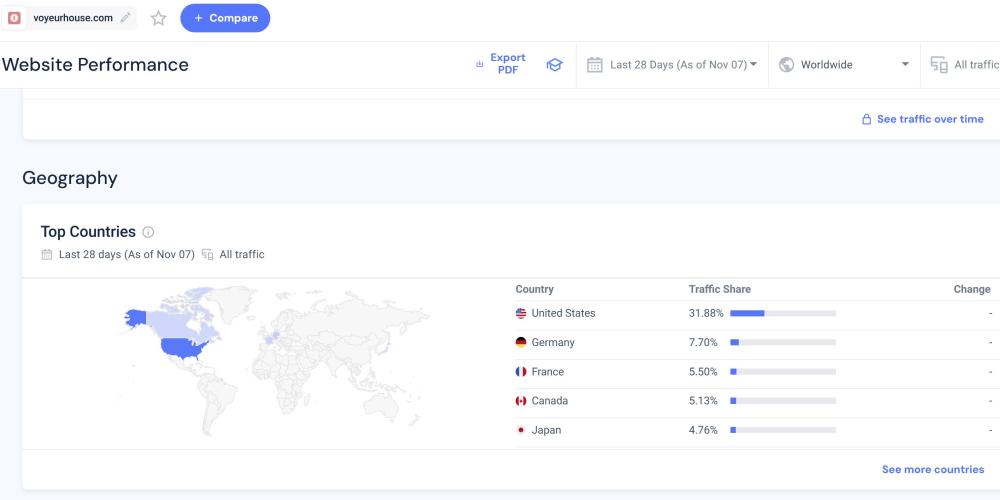
Task: Click the Traffic Share column header
Action: pyautogui.click(x=719, y=289)
